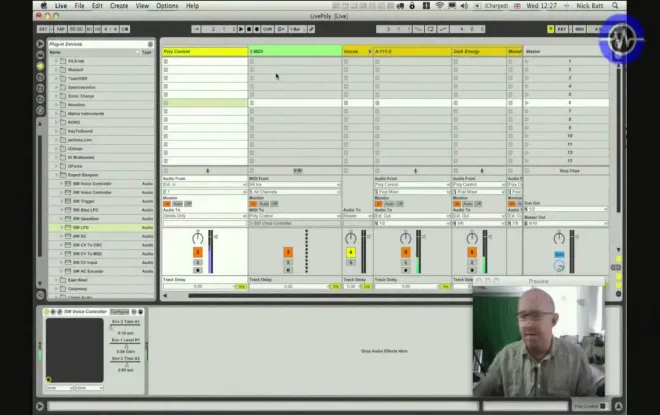The height and width of the screenshot is (415, 660).
Task: Select the Poly Control track header
Action: pyautogui.click(x=205, y=51)
